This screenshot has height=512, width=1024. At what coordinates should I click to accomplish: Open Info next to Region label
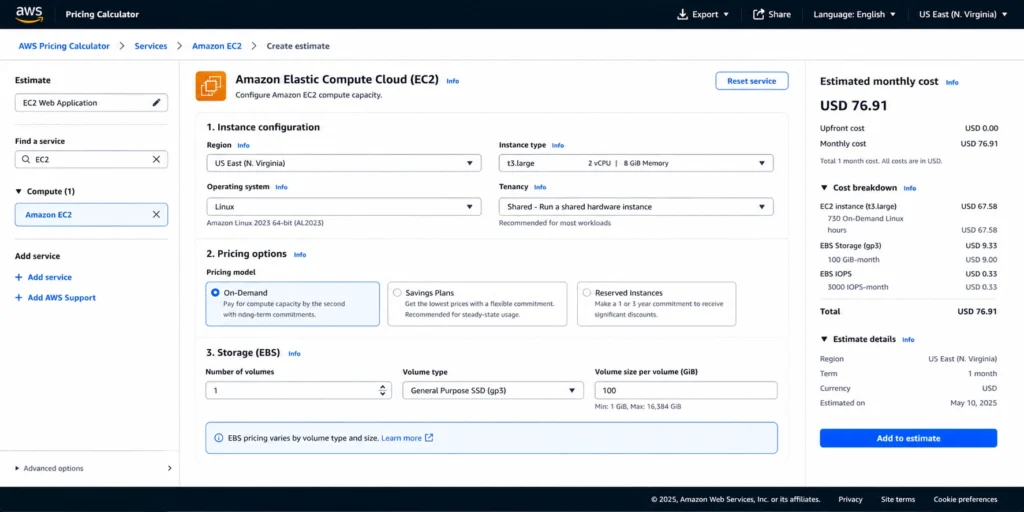[x=244, y=145]
